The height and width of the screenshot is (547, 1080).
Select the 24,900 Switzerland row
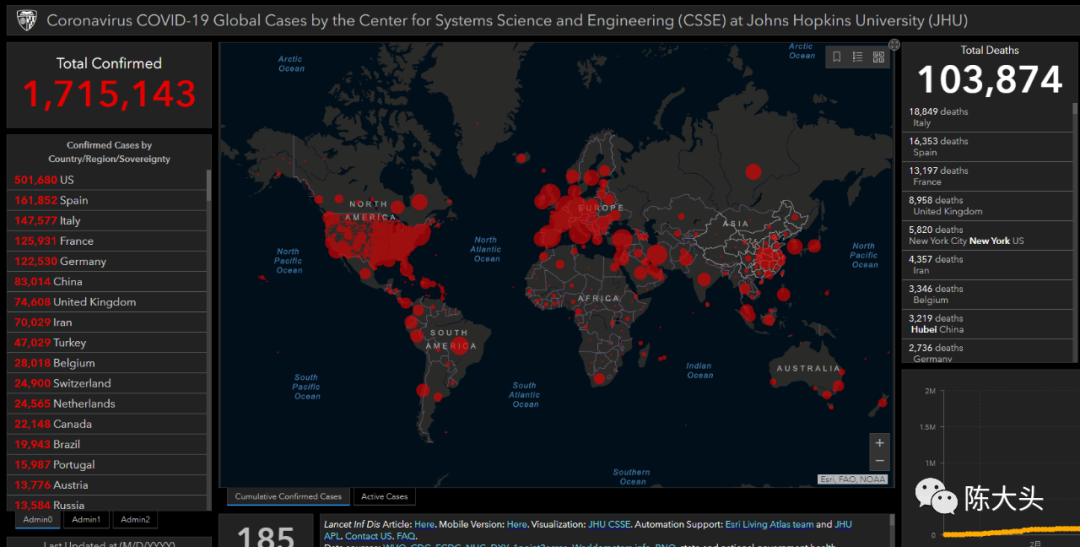pos(107,383)
